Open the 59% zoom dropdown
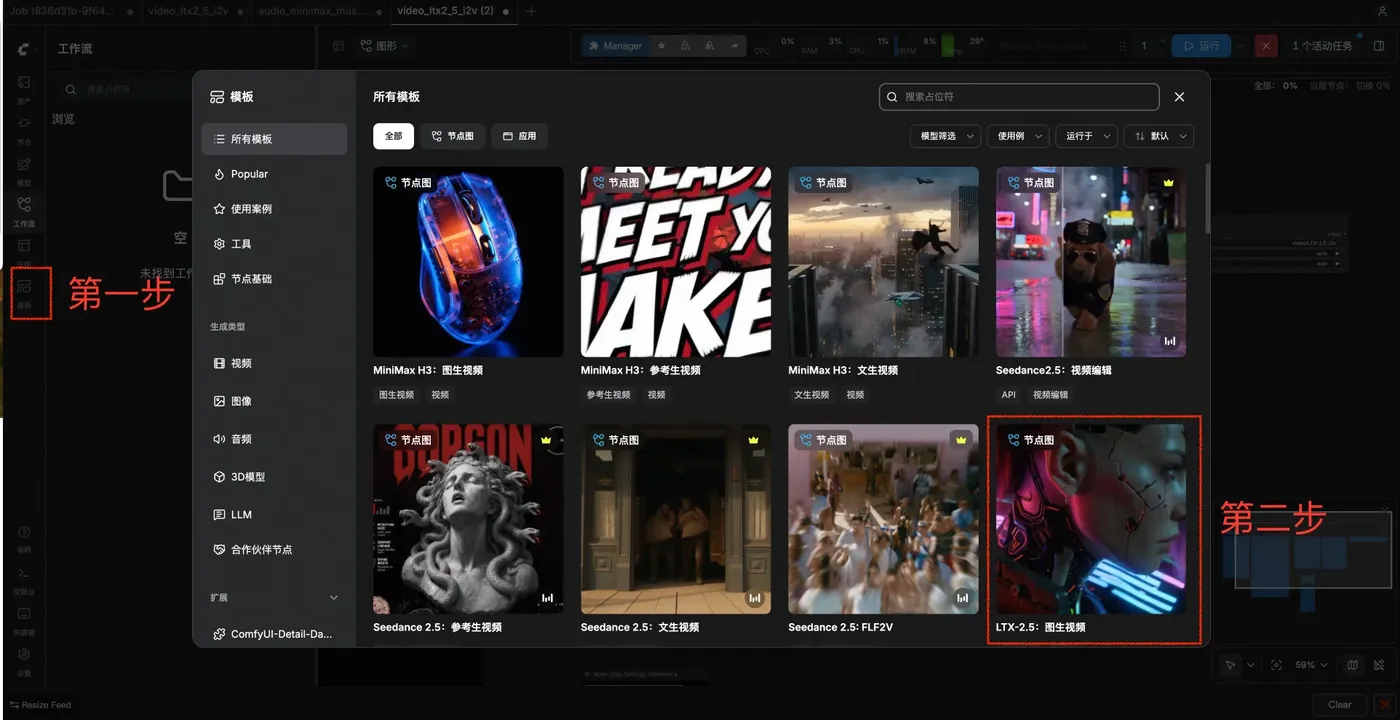Image resolution: width=1400 pixels, height=720 pixels. point(1311,665)
